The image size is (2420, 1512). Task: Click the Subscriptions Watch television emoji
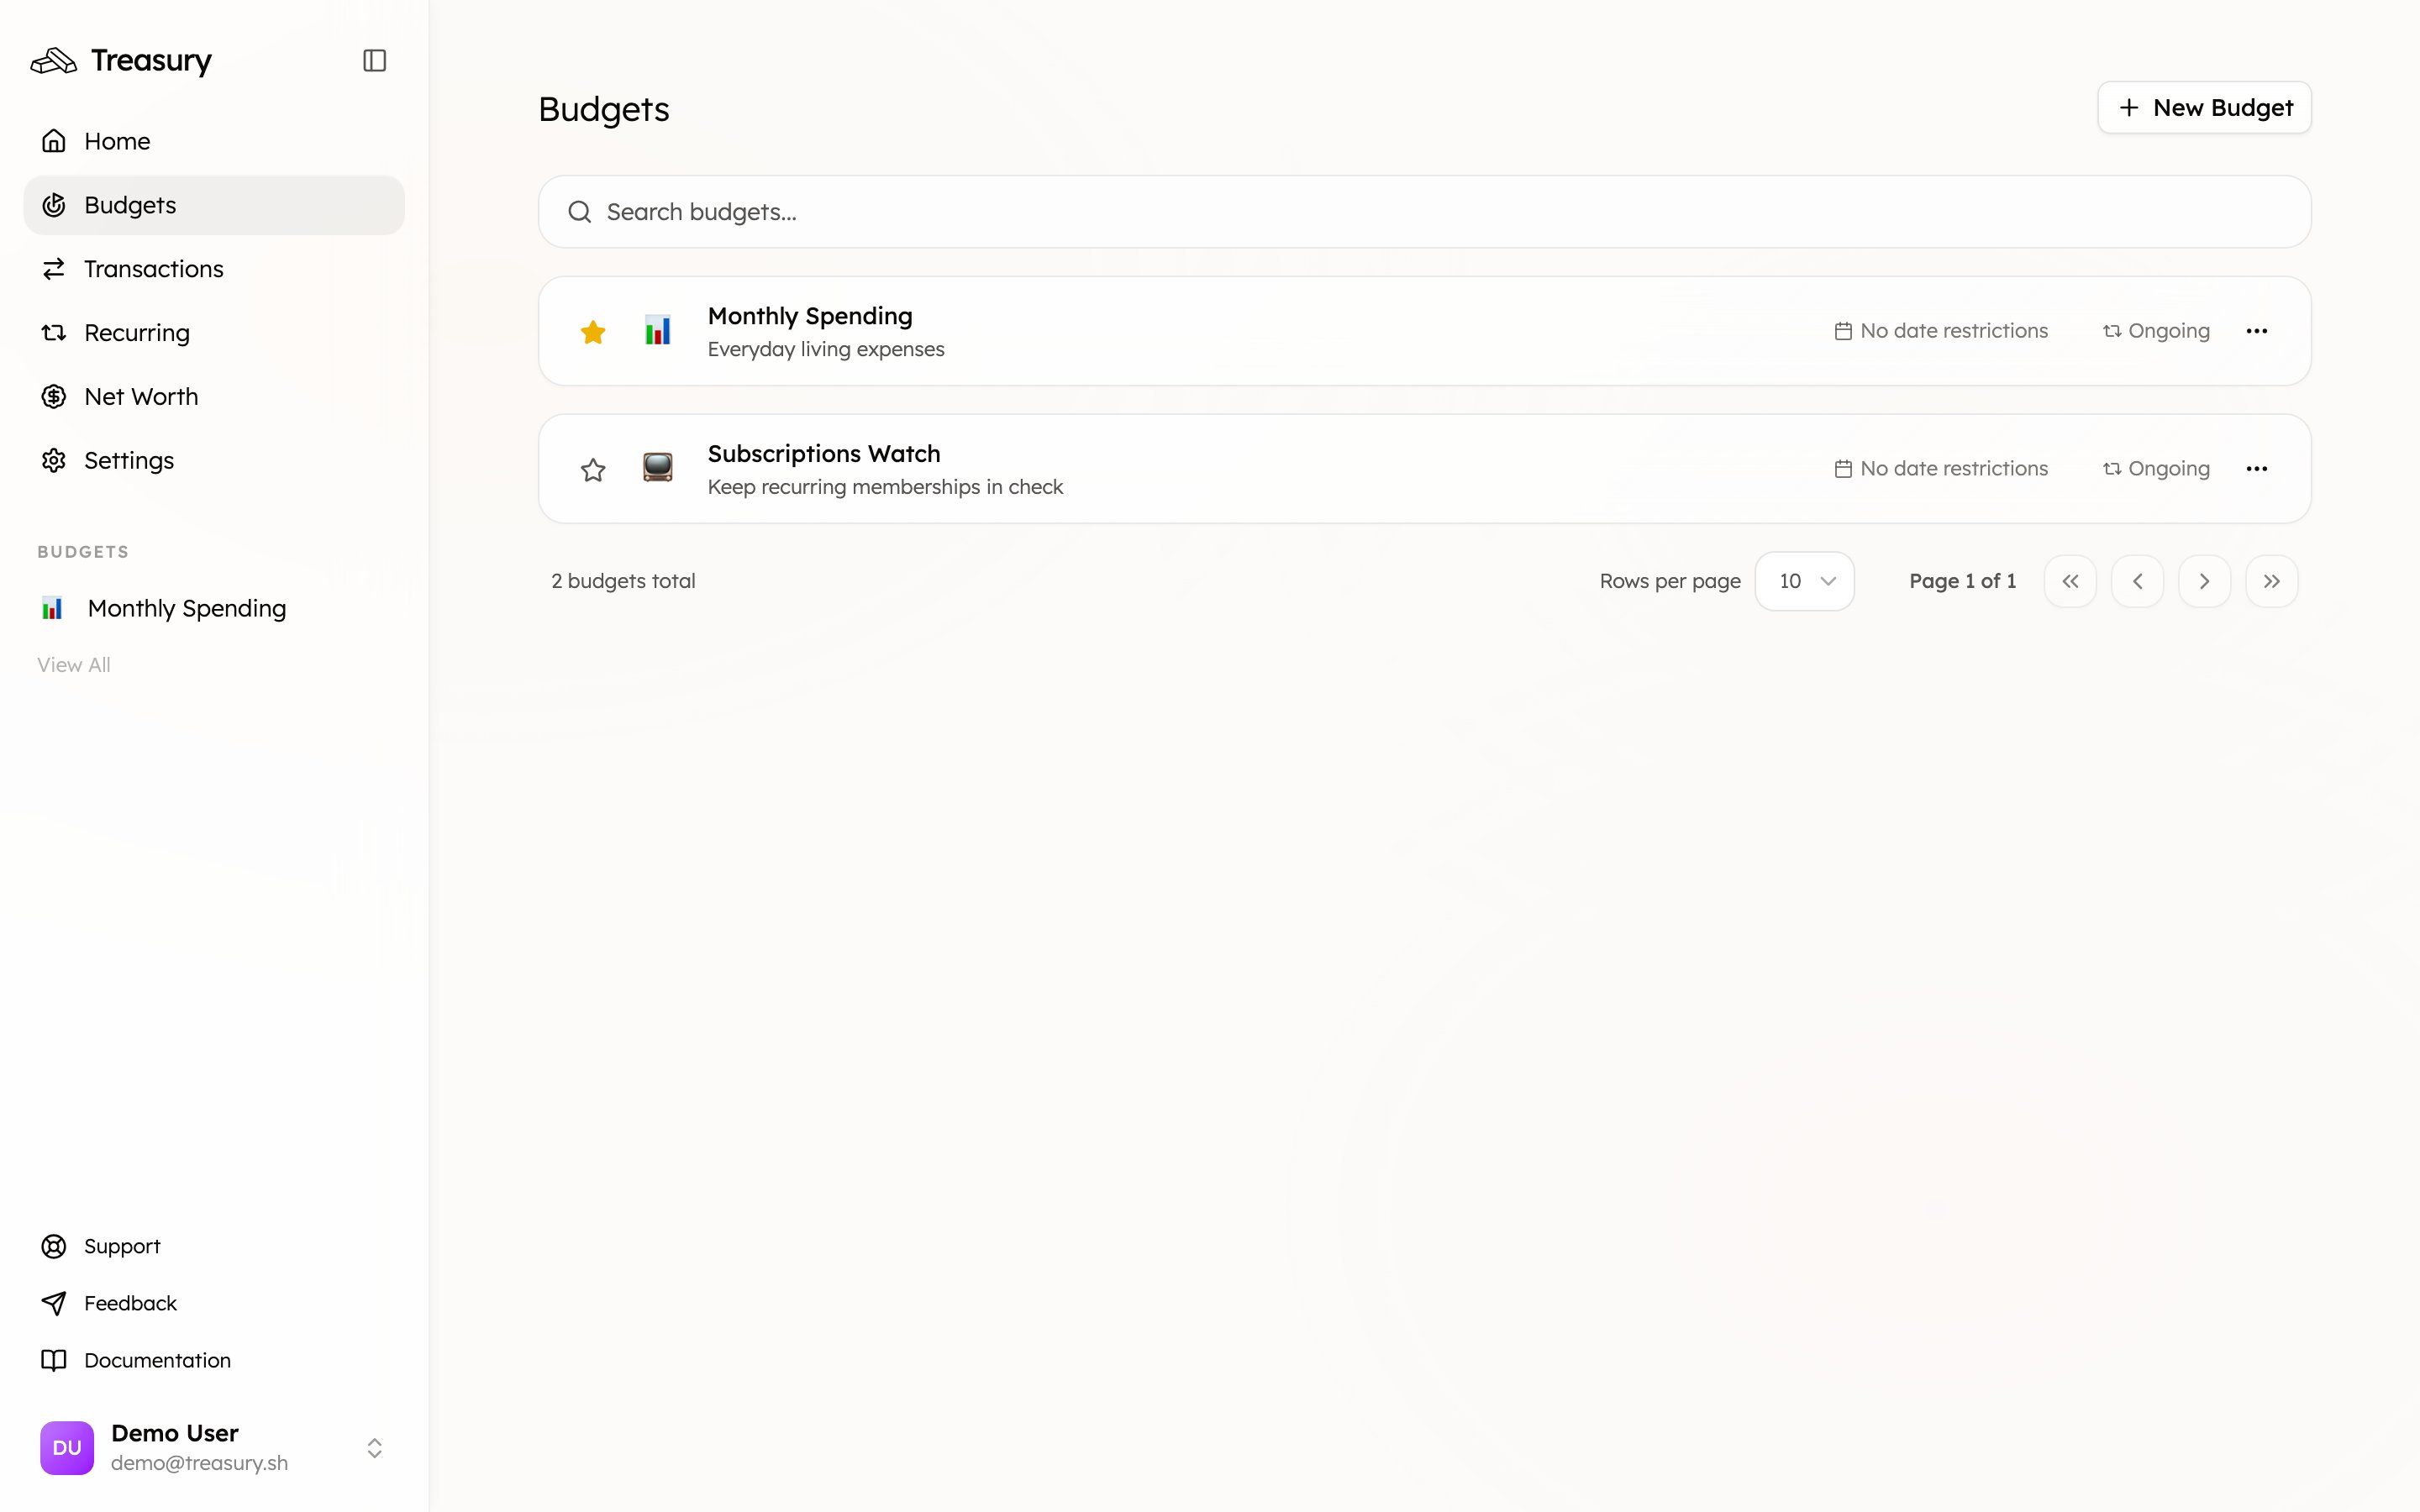pyautogui.click(x=658, y=468)
